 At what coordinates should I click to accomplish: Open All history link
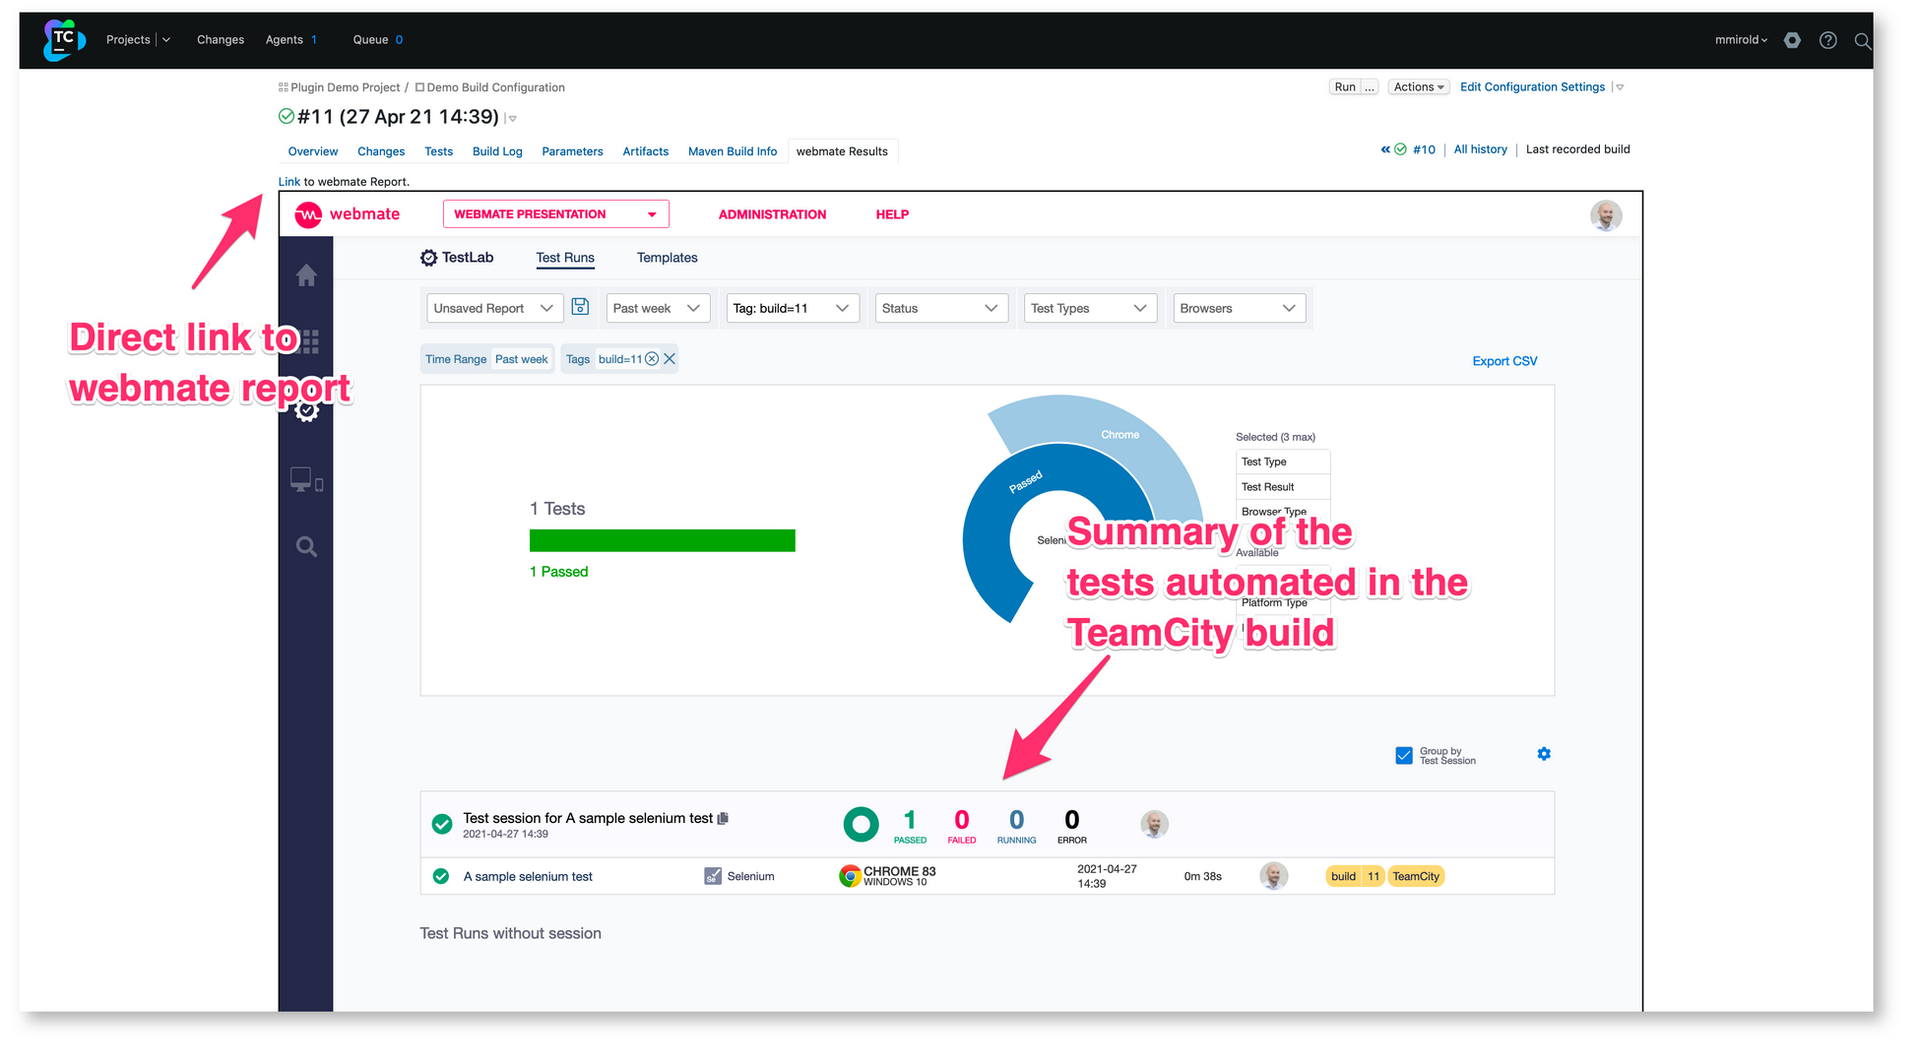[x=1480, y=149]
